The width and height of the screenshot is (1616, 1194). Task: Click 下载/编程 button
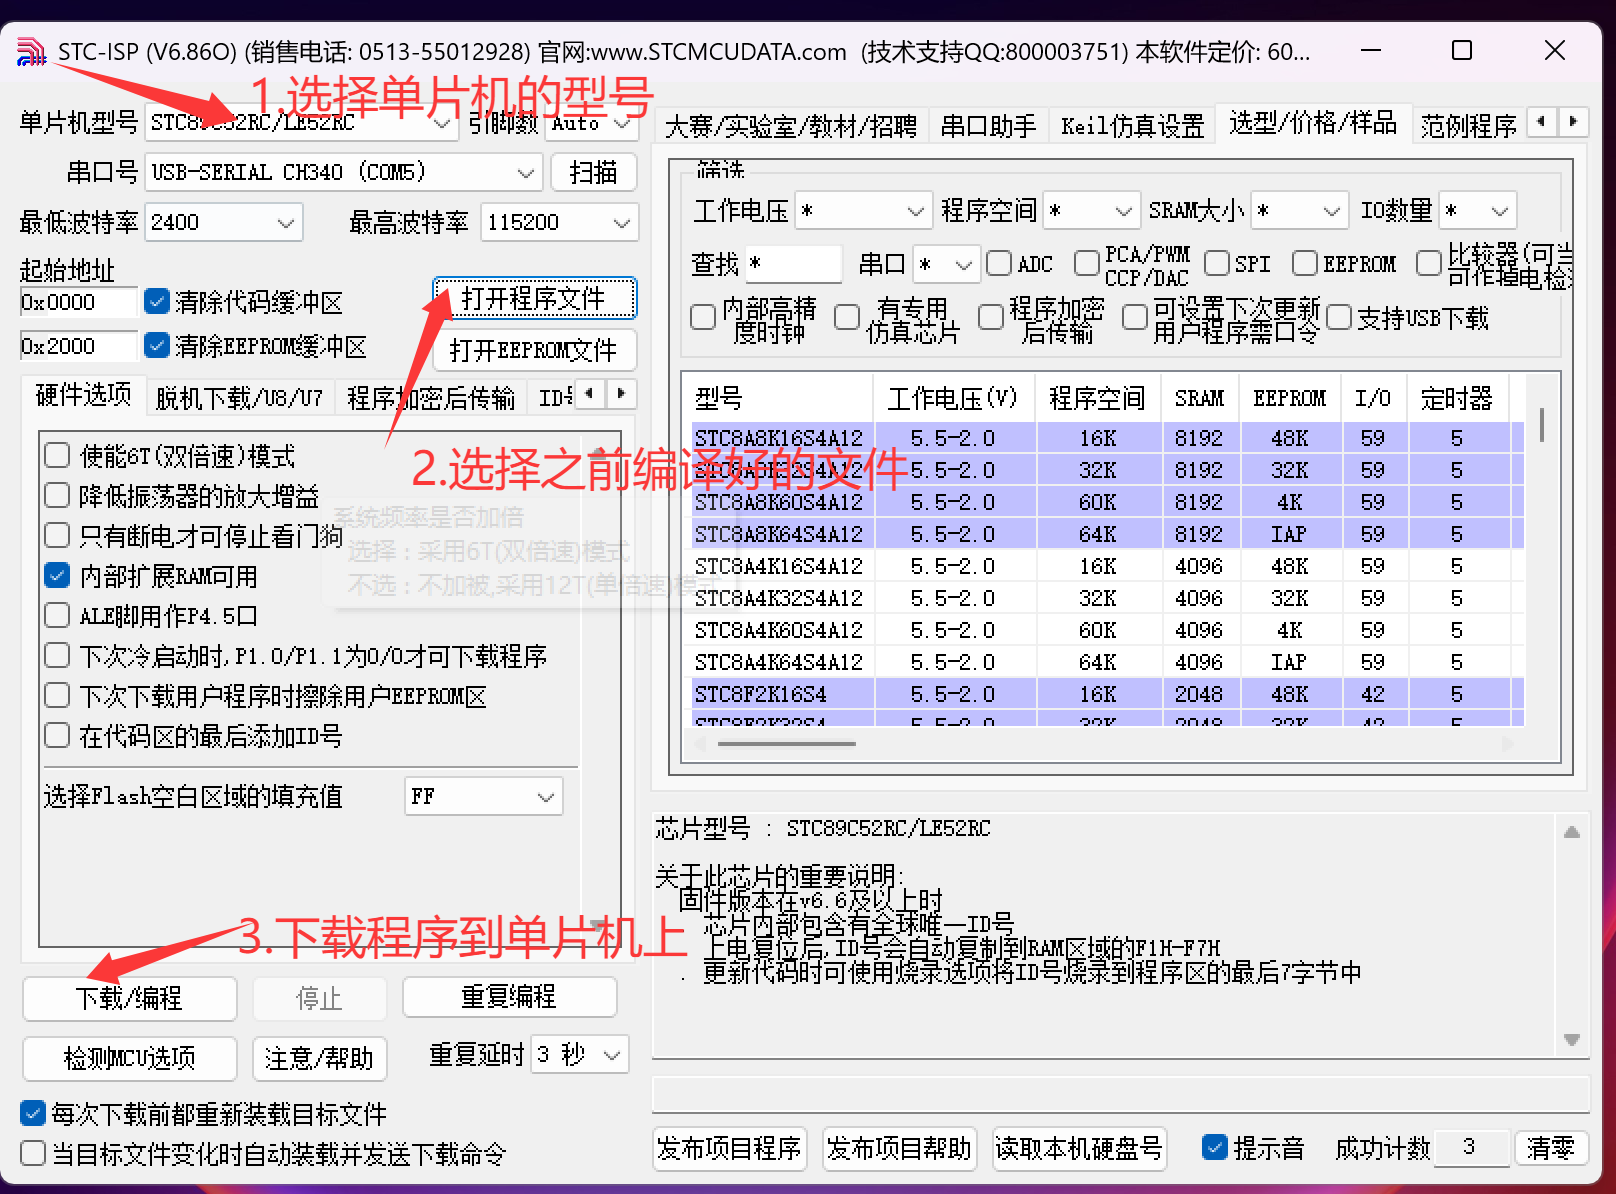[129, 998]
